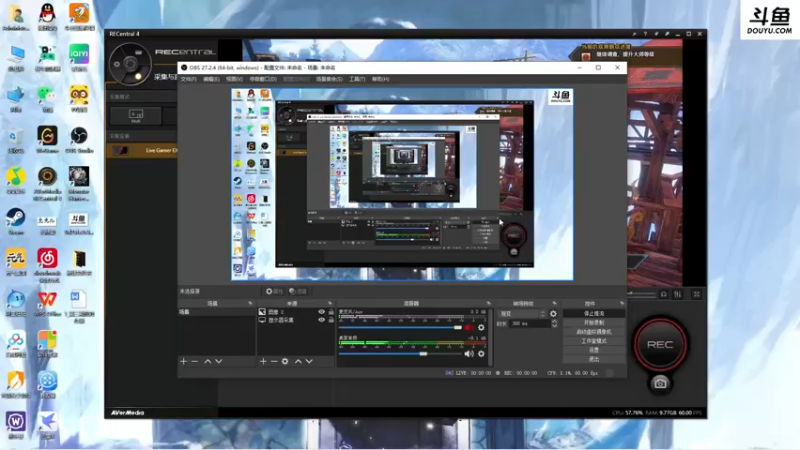
Task: Add a new source with the plus icon
Action: [263, 361]
